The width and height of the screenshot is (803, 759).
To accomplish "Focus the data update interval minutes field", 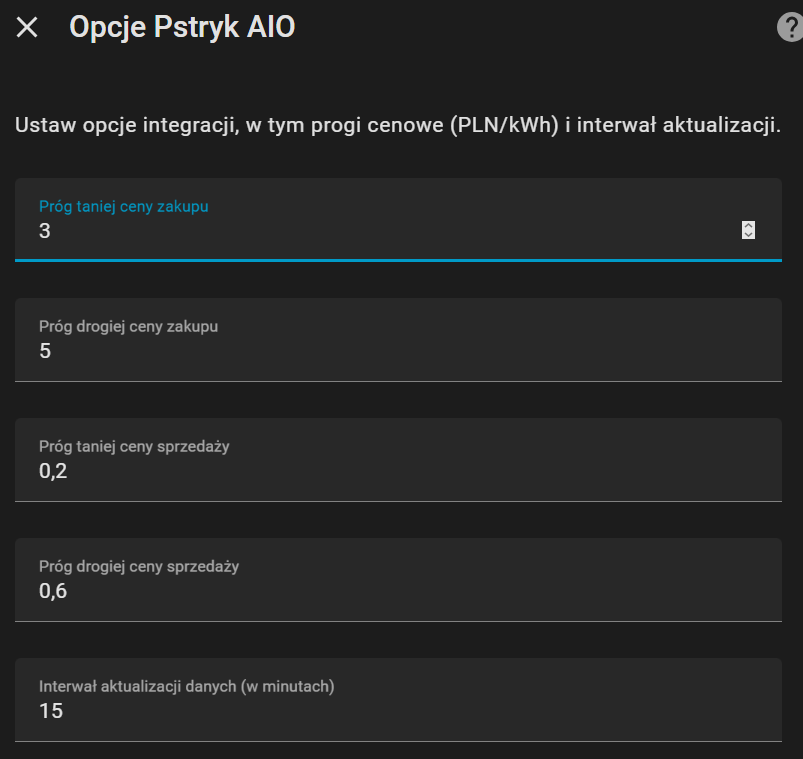I will (400, 712).
